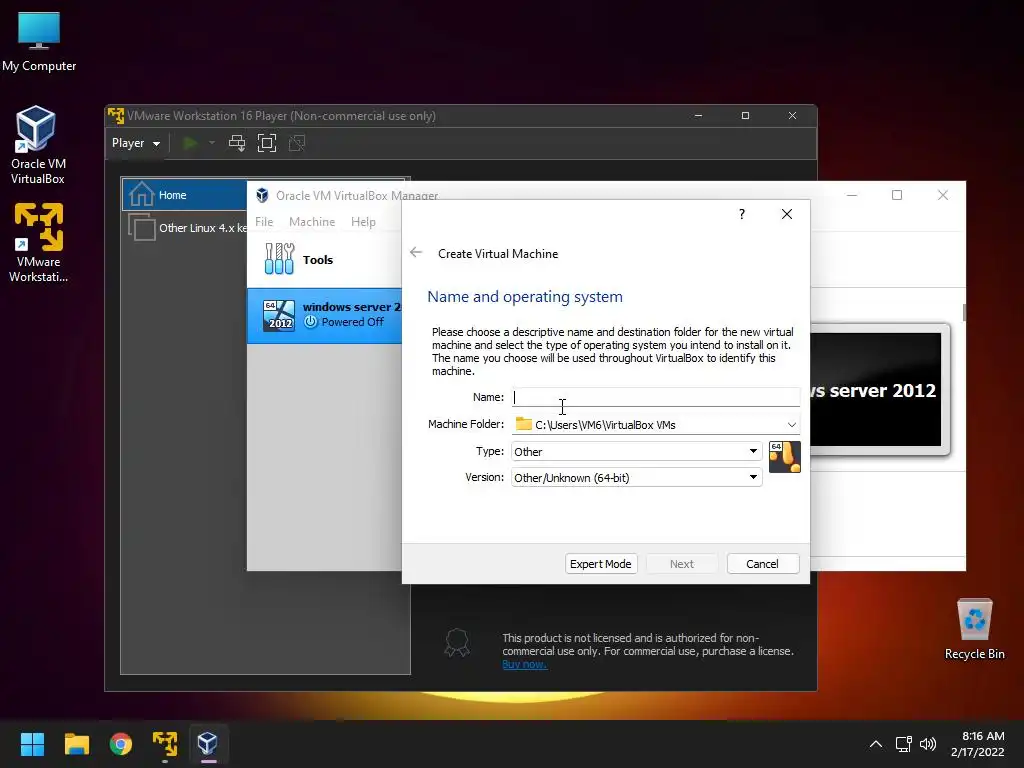Switch to VMware Player taskbar icon

(x=165, y=744)
